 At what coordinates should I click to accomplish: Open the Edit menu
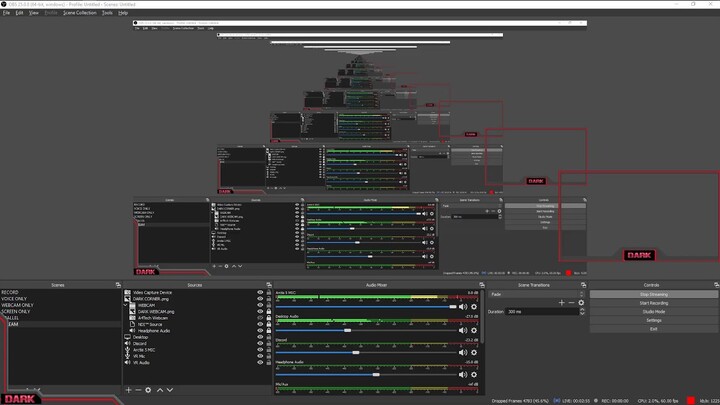point(19,13)
